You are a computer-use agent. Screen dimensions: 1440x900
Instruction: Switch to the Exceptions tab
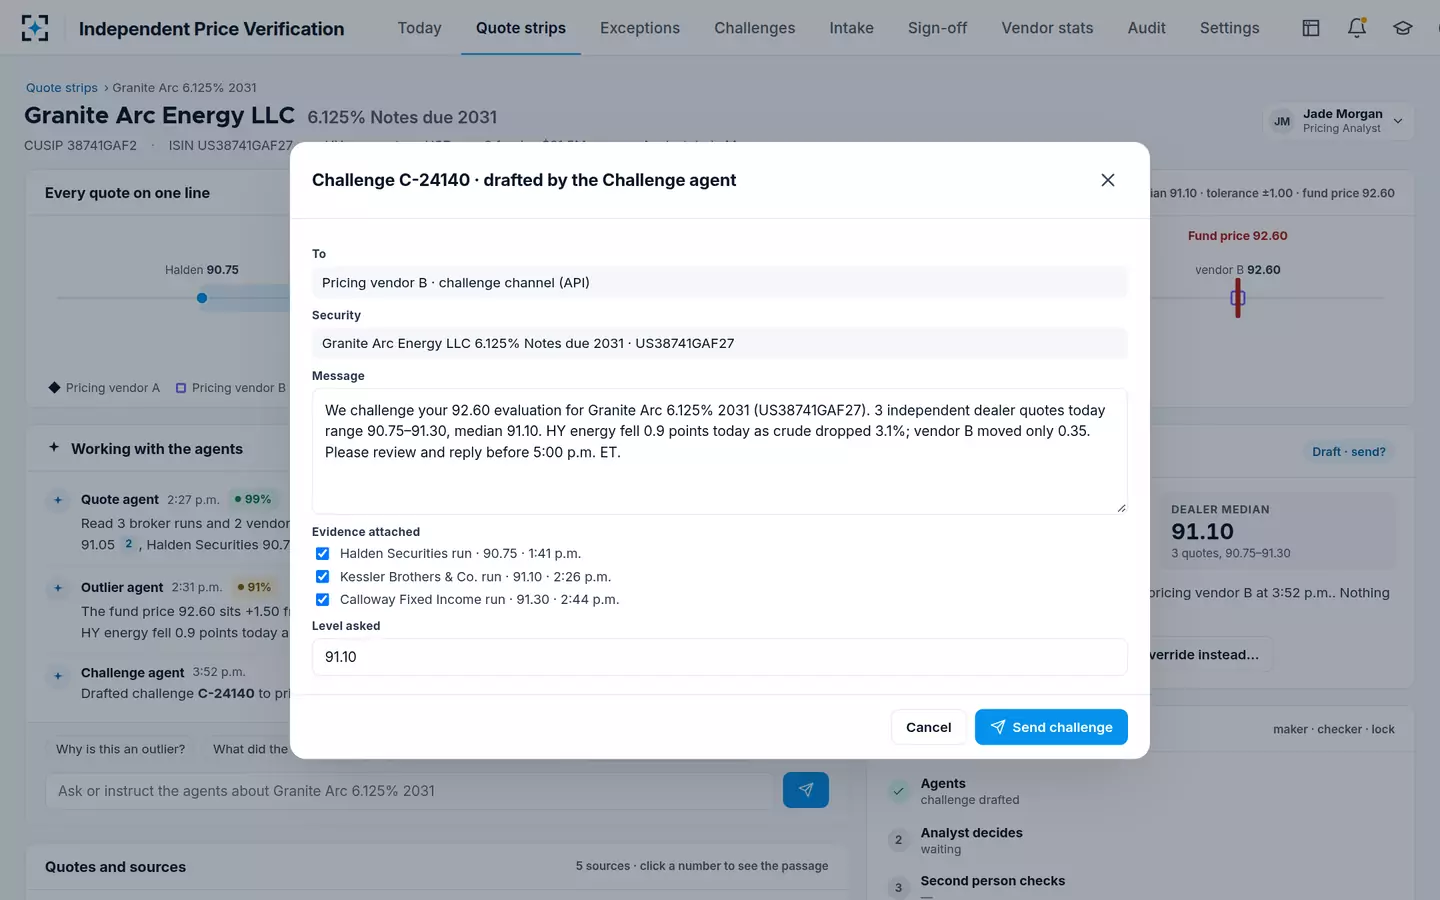click(640, 28)
